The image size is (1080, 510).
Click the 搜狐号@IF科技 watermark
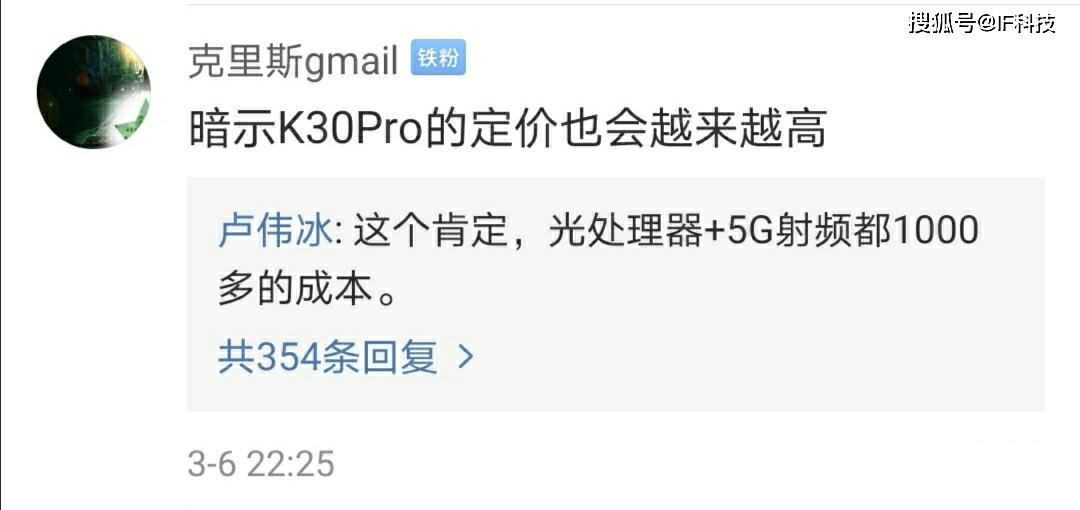pos(982,23)
